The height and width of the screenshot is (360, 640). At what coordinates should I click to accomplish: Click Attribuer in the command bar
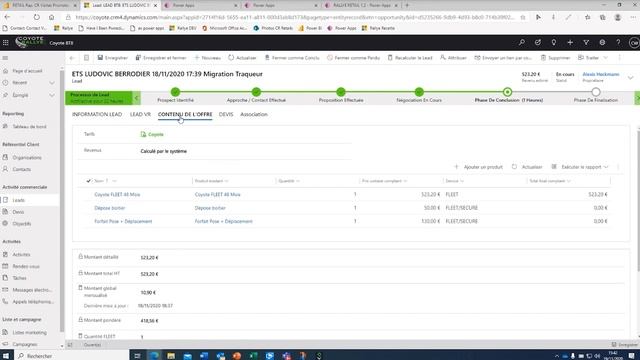453,58
